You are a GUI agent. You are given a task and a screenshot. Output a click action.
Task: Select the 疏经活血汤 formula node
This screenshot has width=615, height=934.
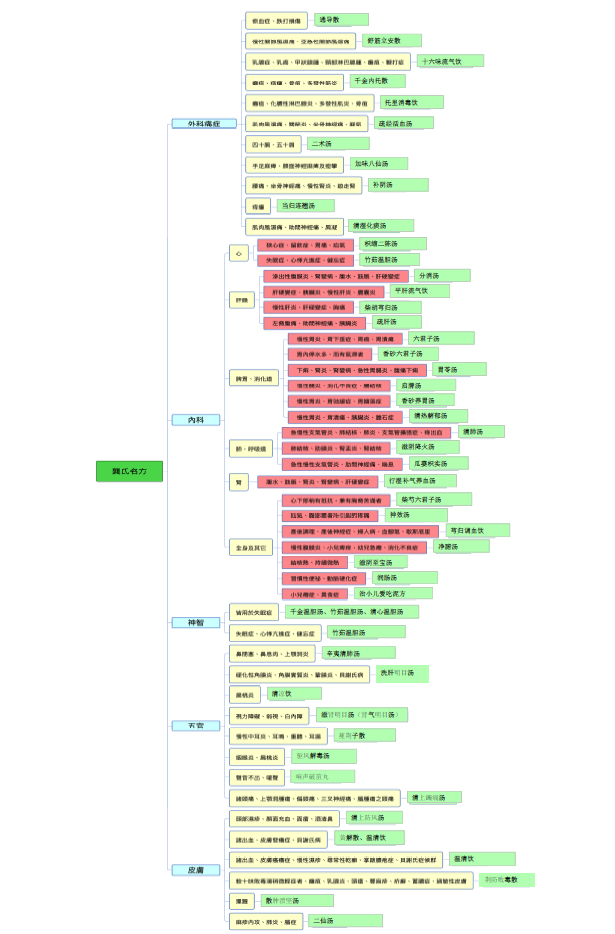tap(403, 123)
